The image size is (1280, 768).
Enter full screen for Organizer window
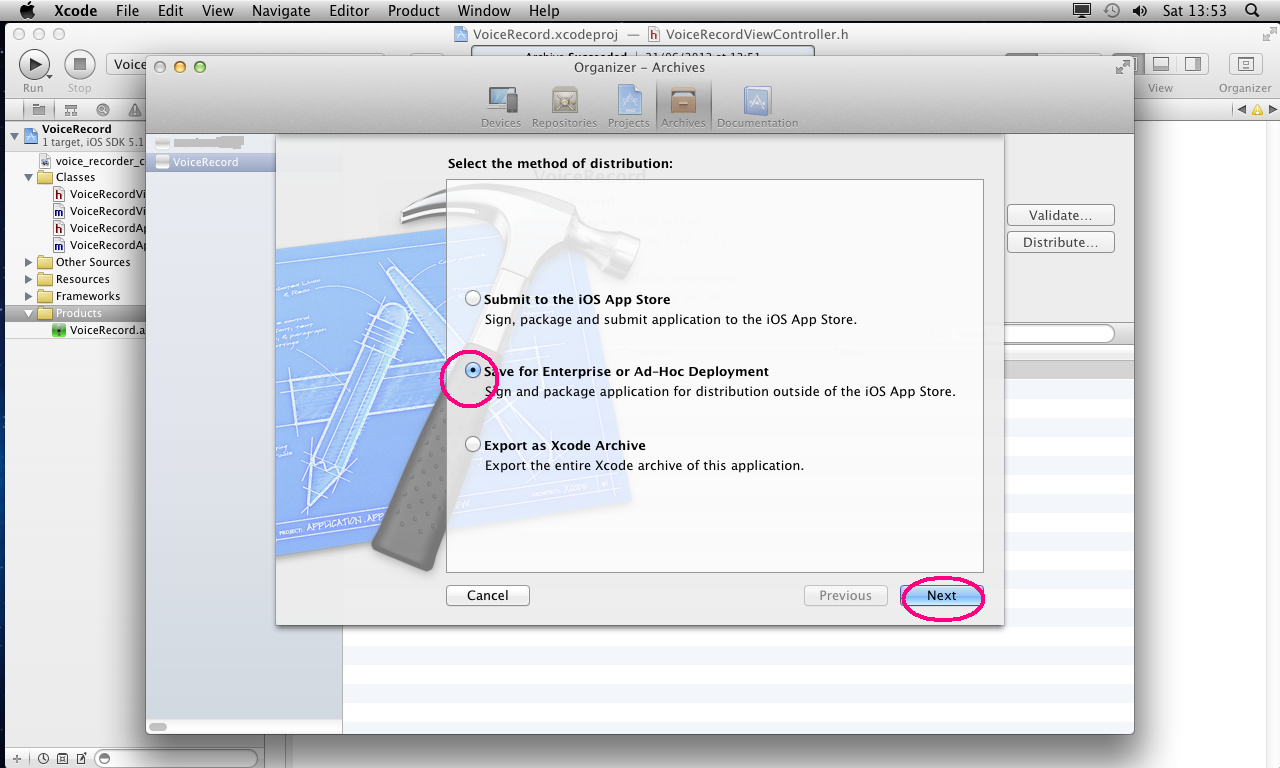(1123, 67)
